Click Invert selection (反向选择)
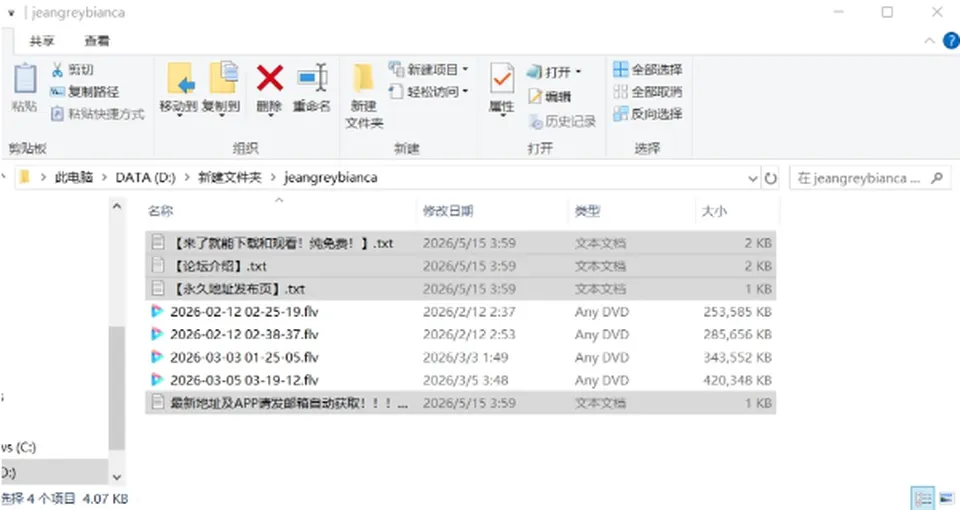Viewport: 960px width, 510px height. tap(647, 114)
